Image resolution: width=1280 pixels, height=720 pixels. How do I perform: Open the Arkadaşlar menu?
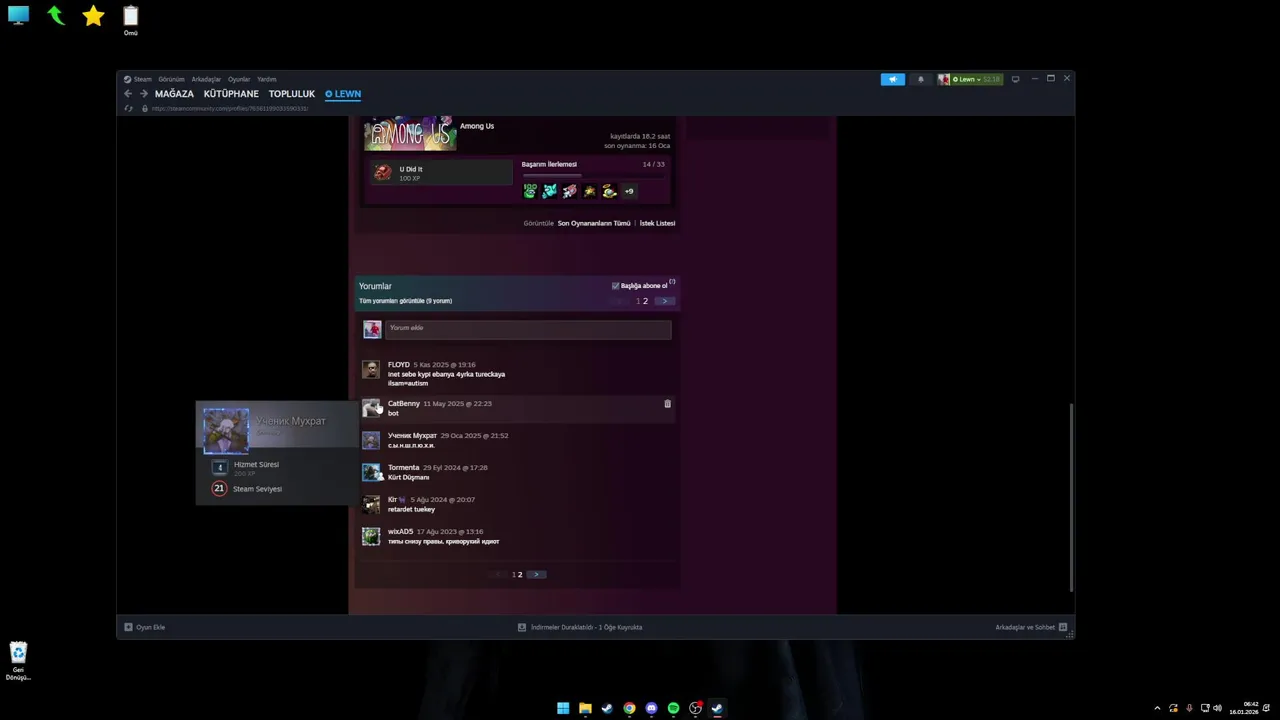tap(206, 79)
